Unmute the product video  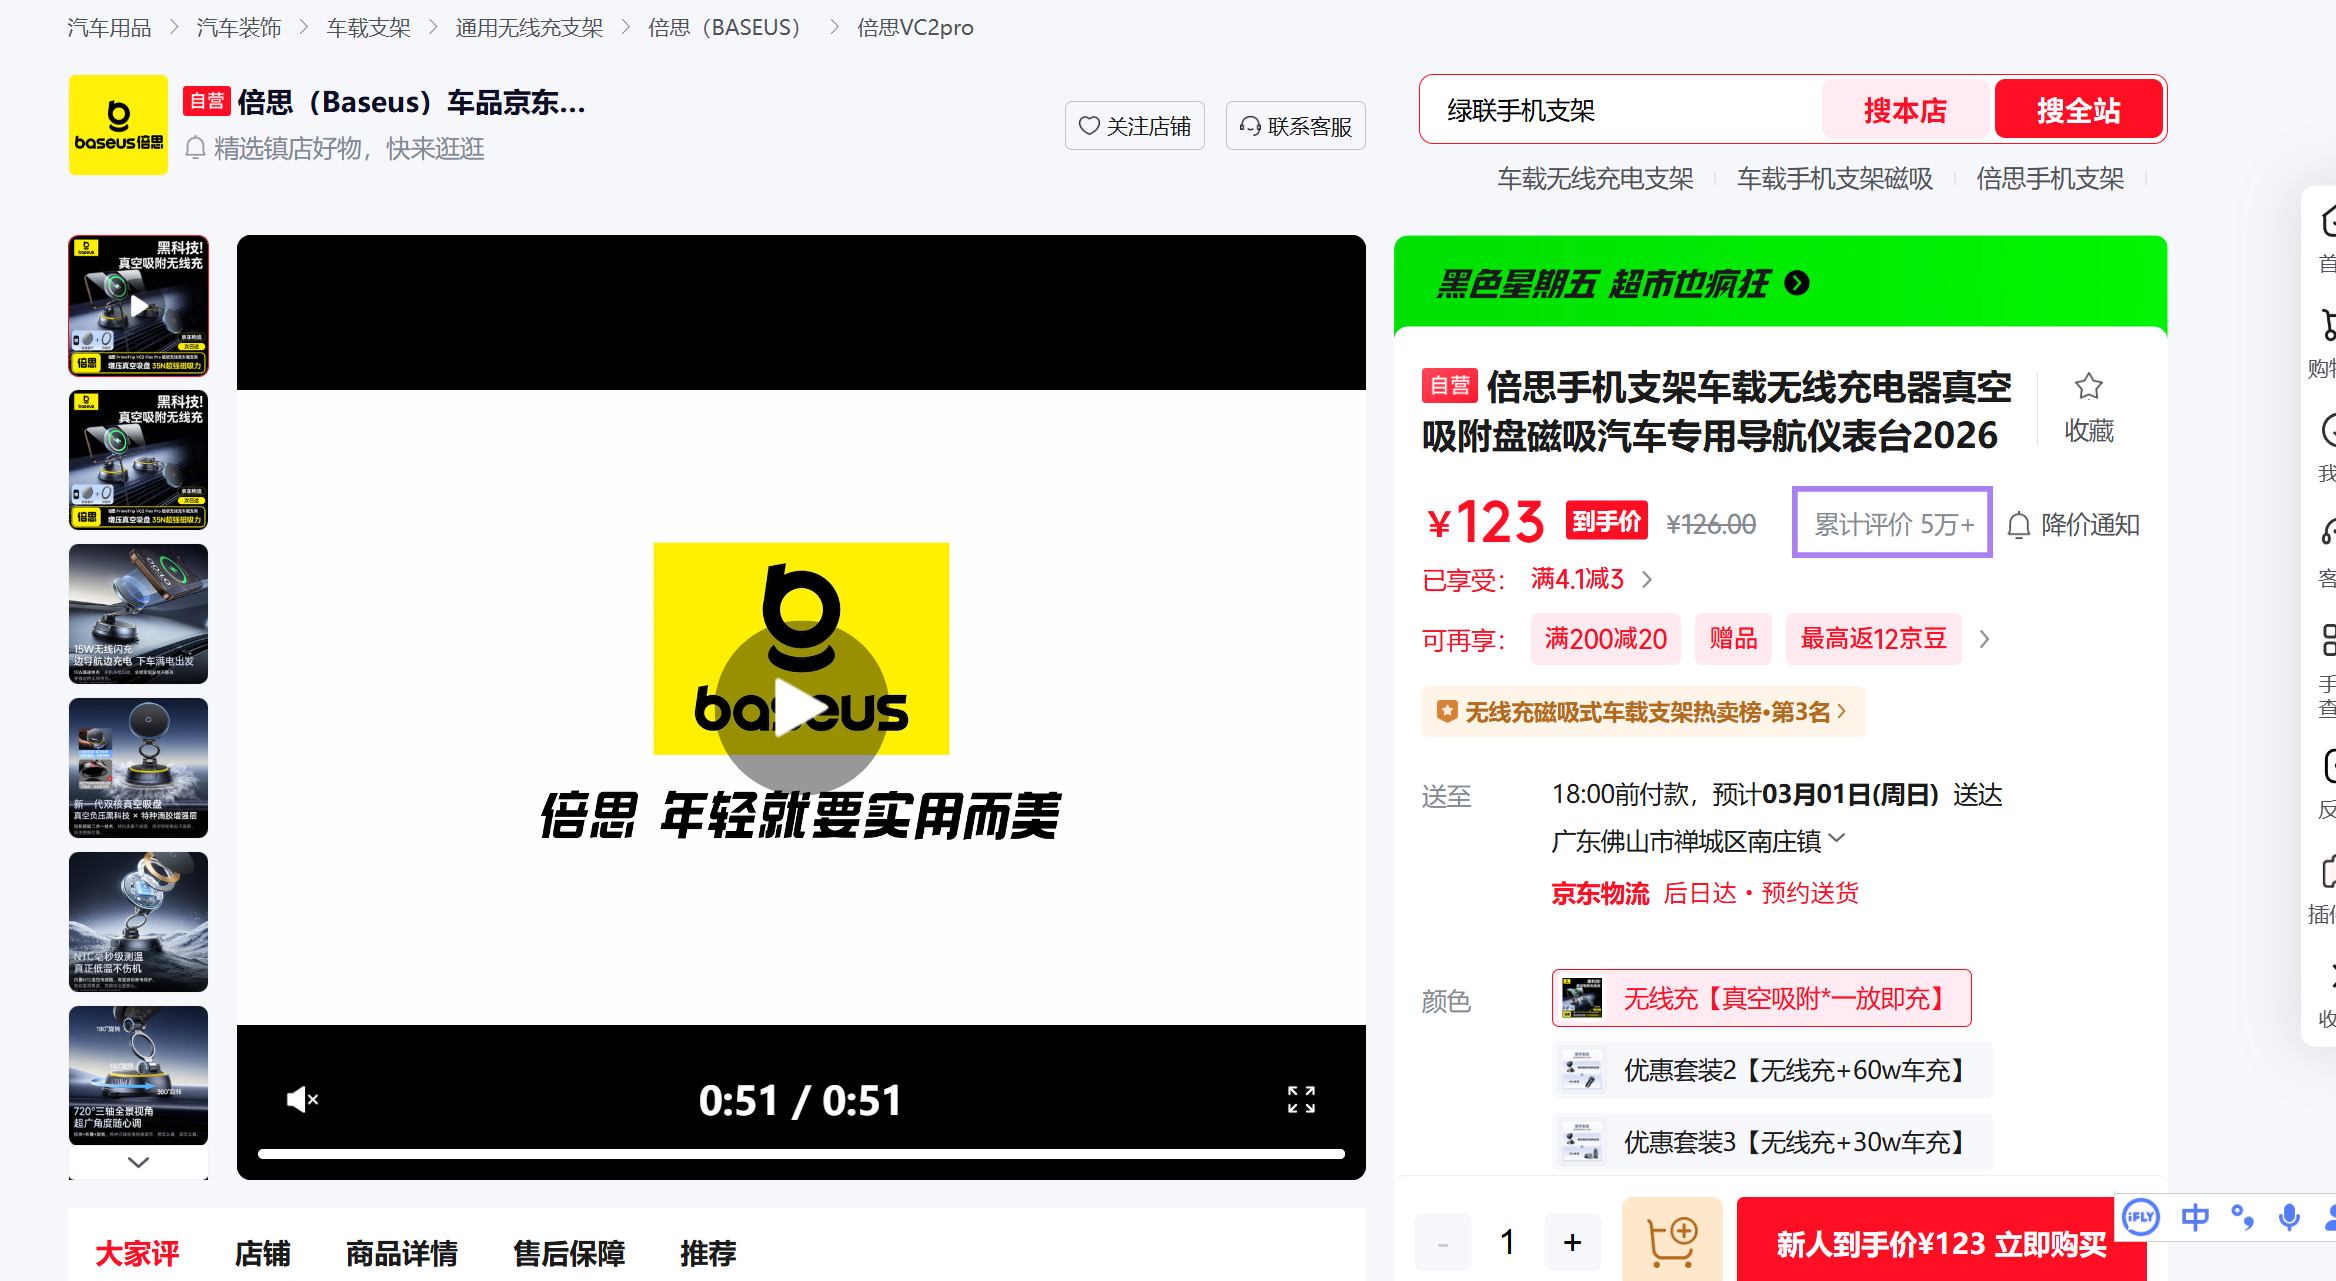pos(302,1100)
